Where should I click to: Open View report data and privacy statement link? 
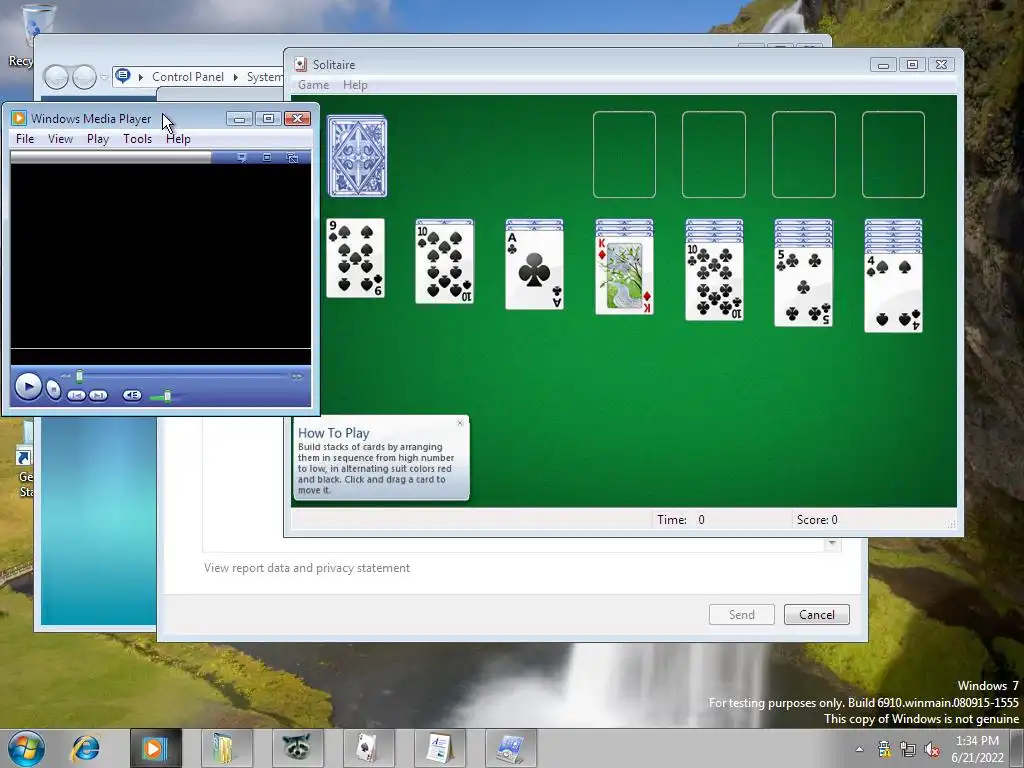[x=307, y=568]
